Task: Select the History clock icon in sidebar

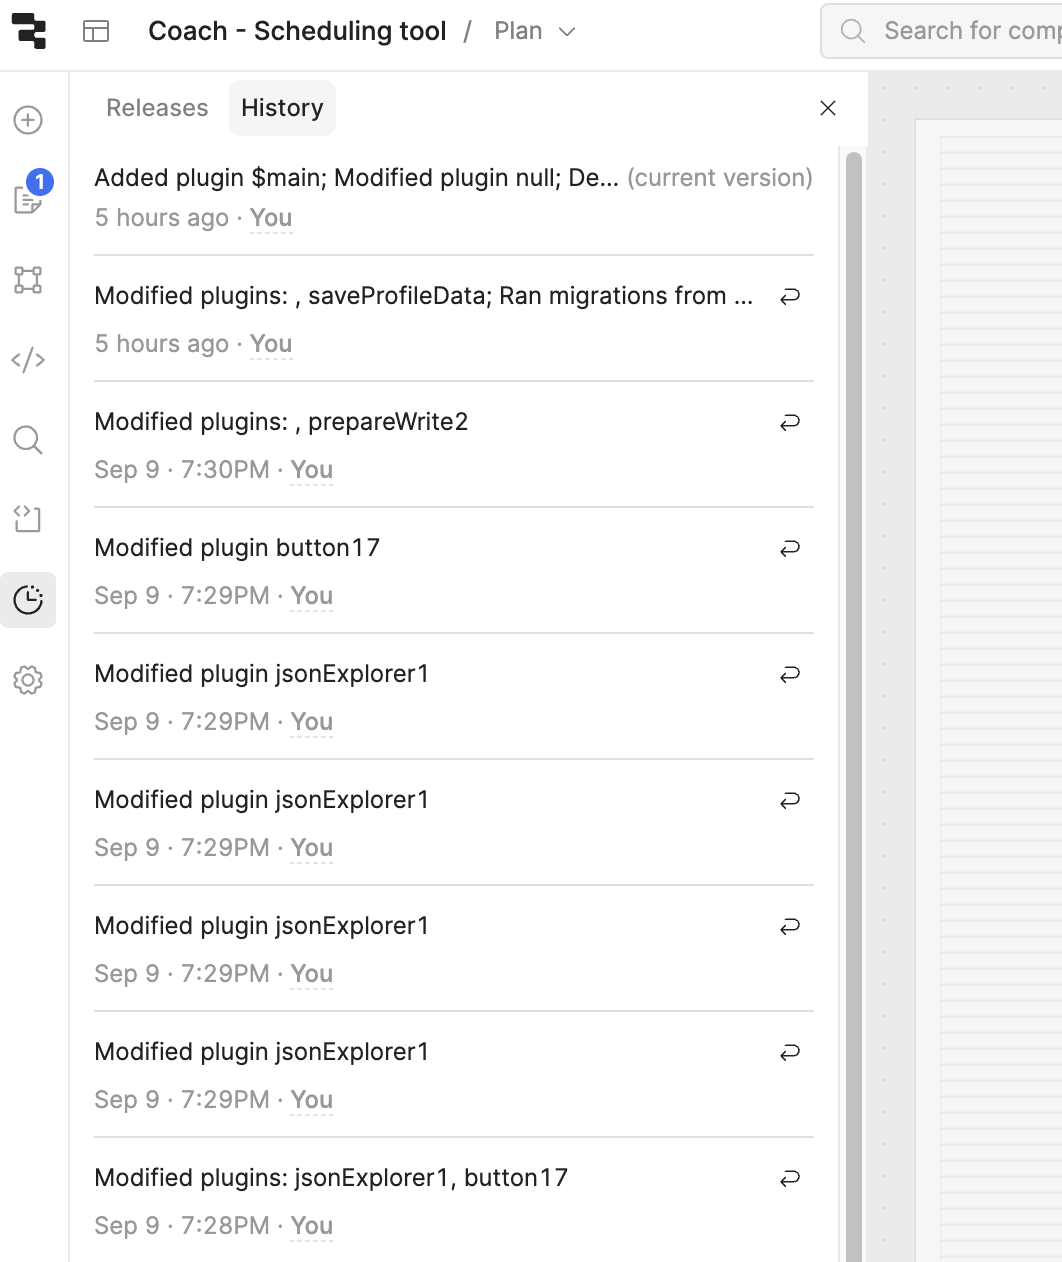Action: click(x=28, y=600)
